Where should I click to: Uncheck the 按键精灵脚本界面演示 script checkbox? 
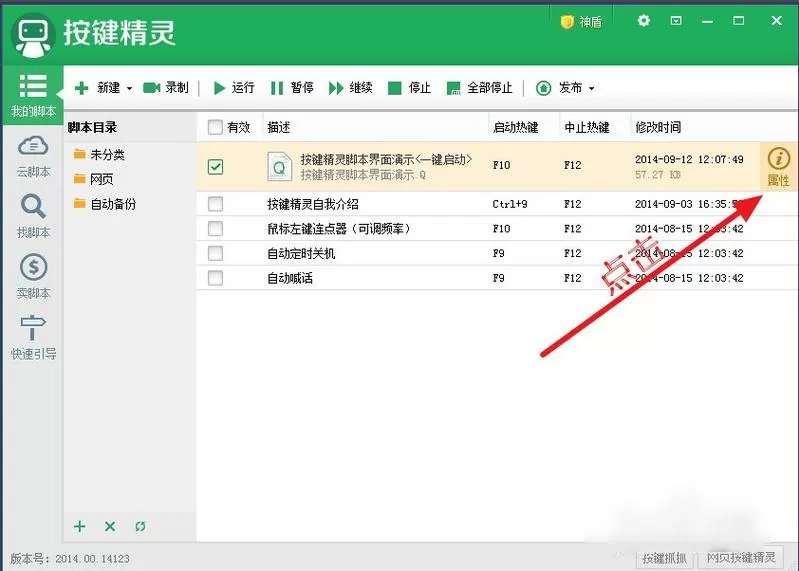pyautogui.click(x=215, y=167)
